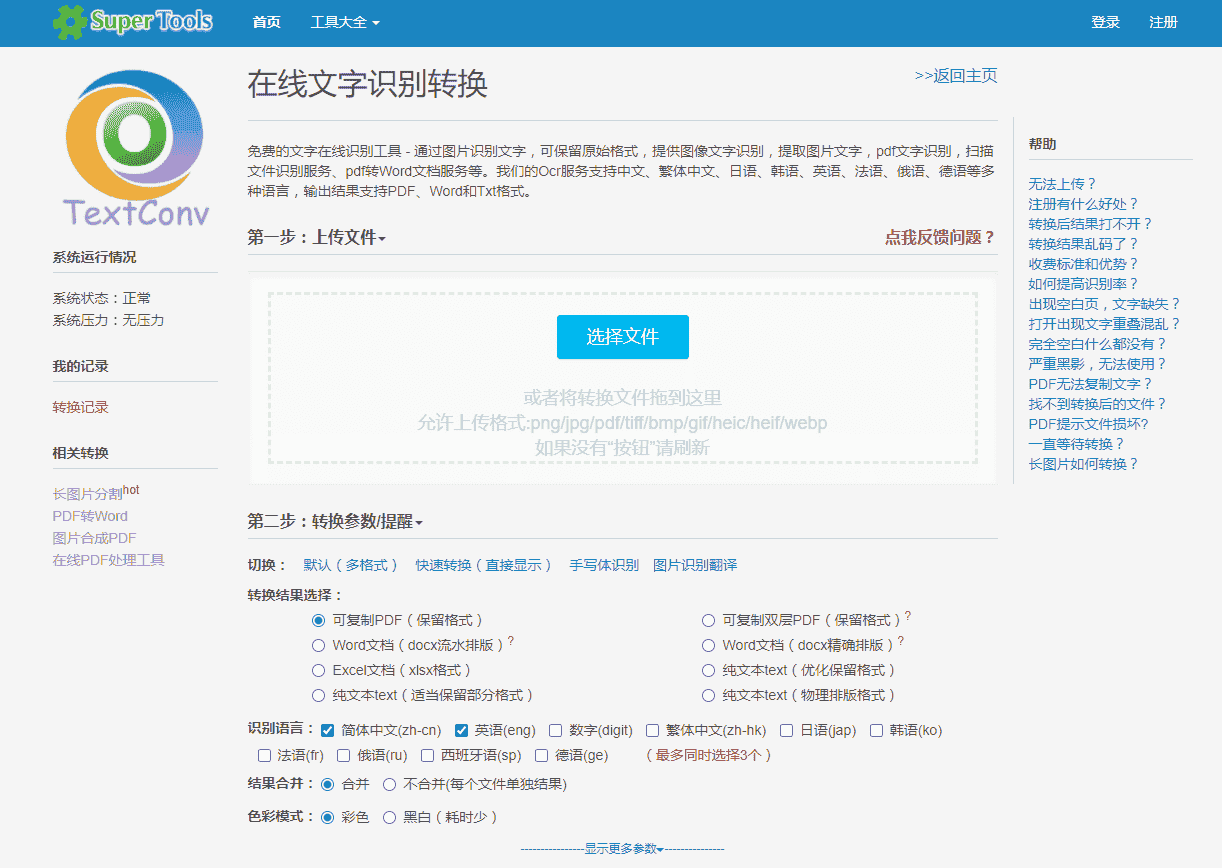The image size is (1222, 868).
Task: Click the TextConv logo image
Action: (136, 149)
